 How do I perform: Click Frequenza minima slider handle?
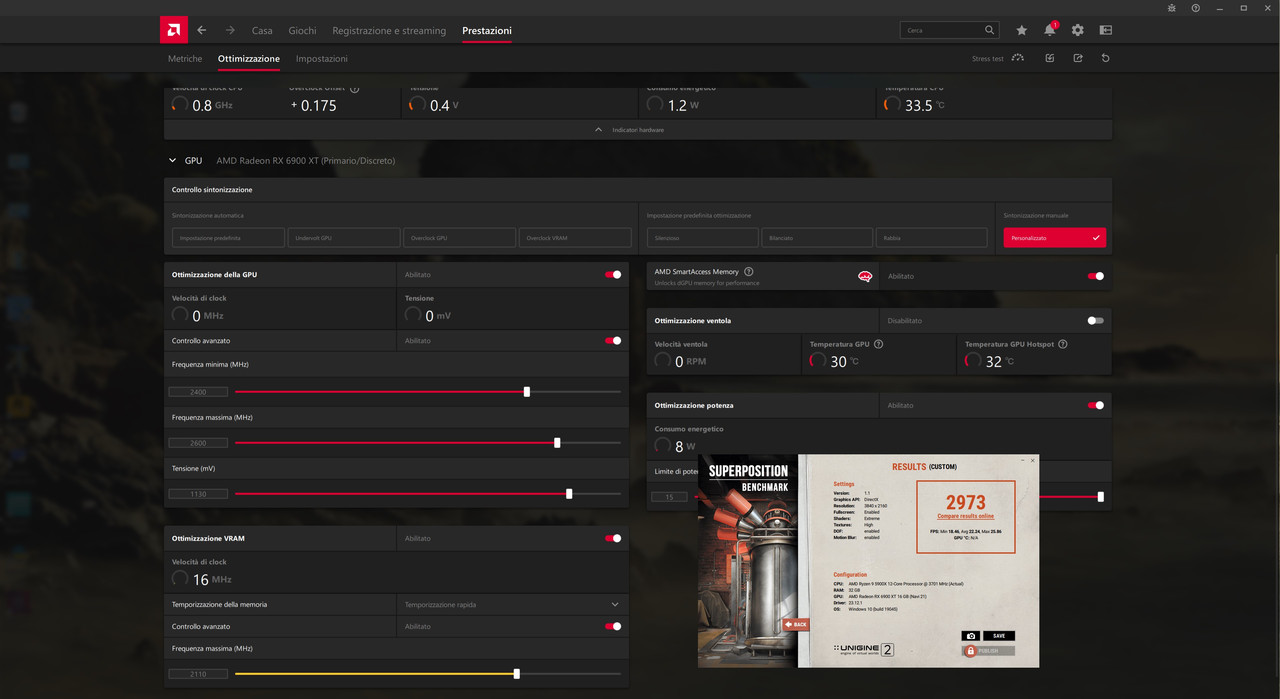527,392
